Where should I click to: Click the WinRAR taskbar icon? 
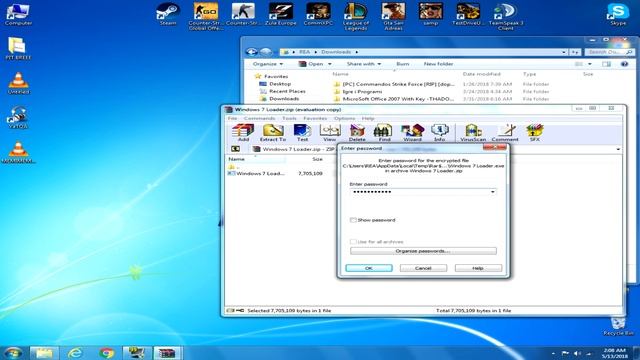click(x=167, y=353)
